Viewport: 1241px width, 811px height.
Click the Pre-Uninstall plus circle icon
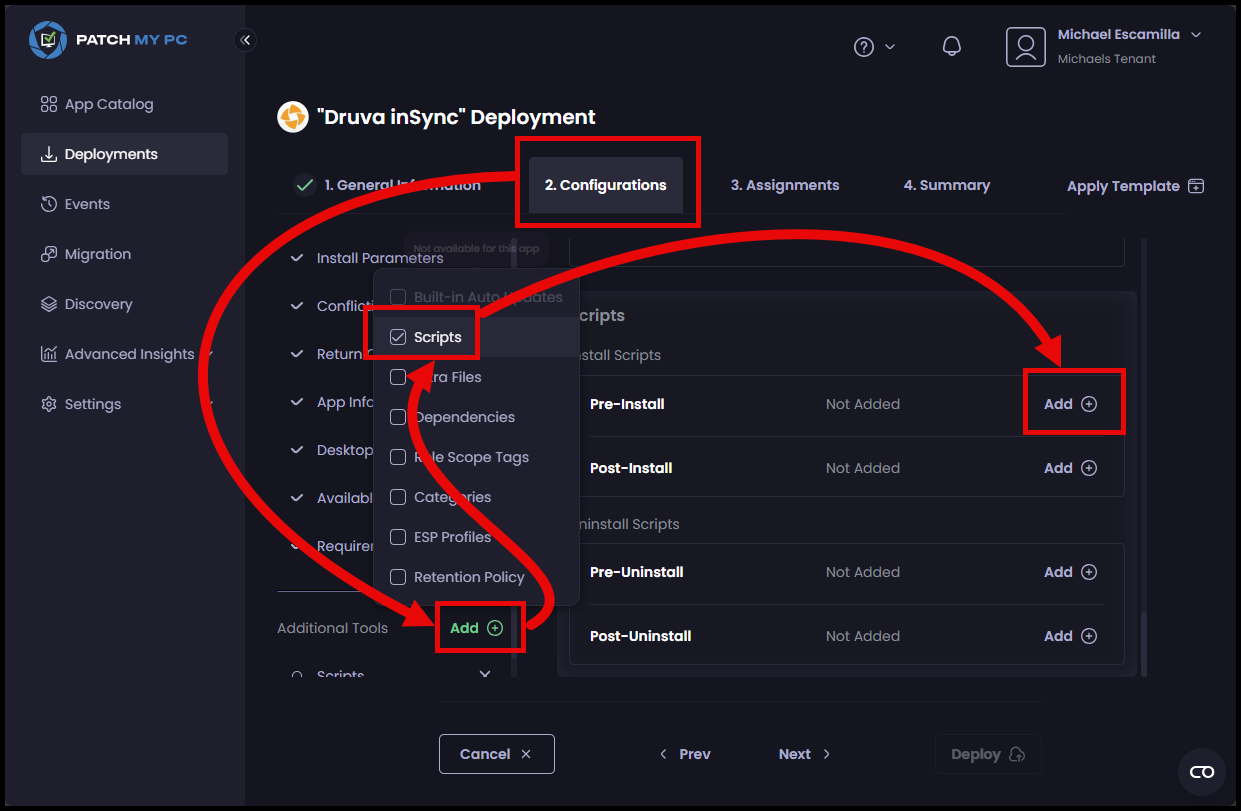[x=1089, y=572]
